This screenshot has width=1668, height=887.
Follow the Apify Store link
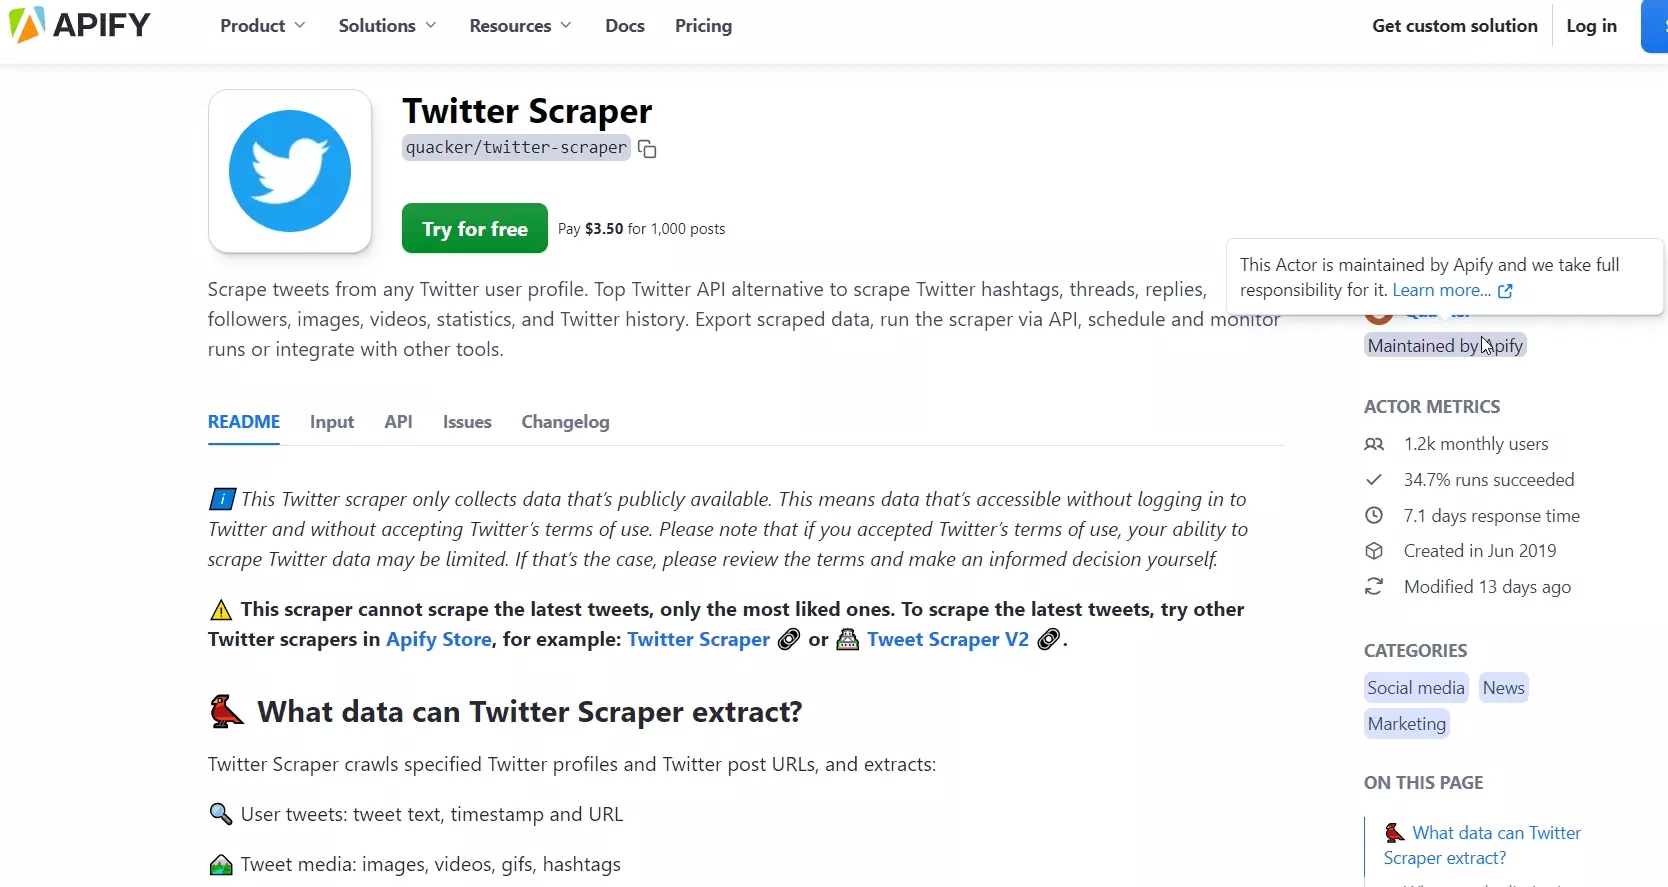pos(439,639)
